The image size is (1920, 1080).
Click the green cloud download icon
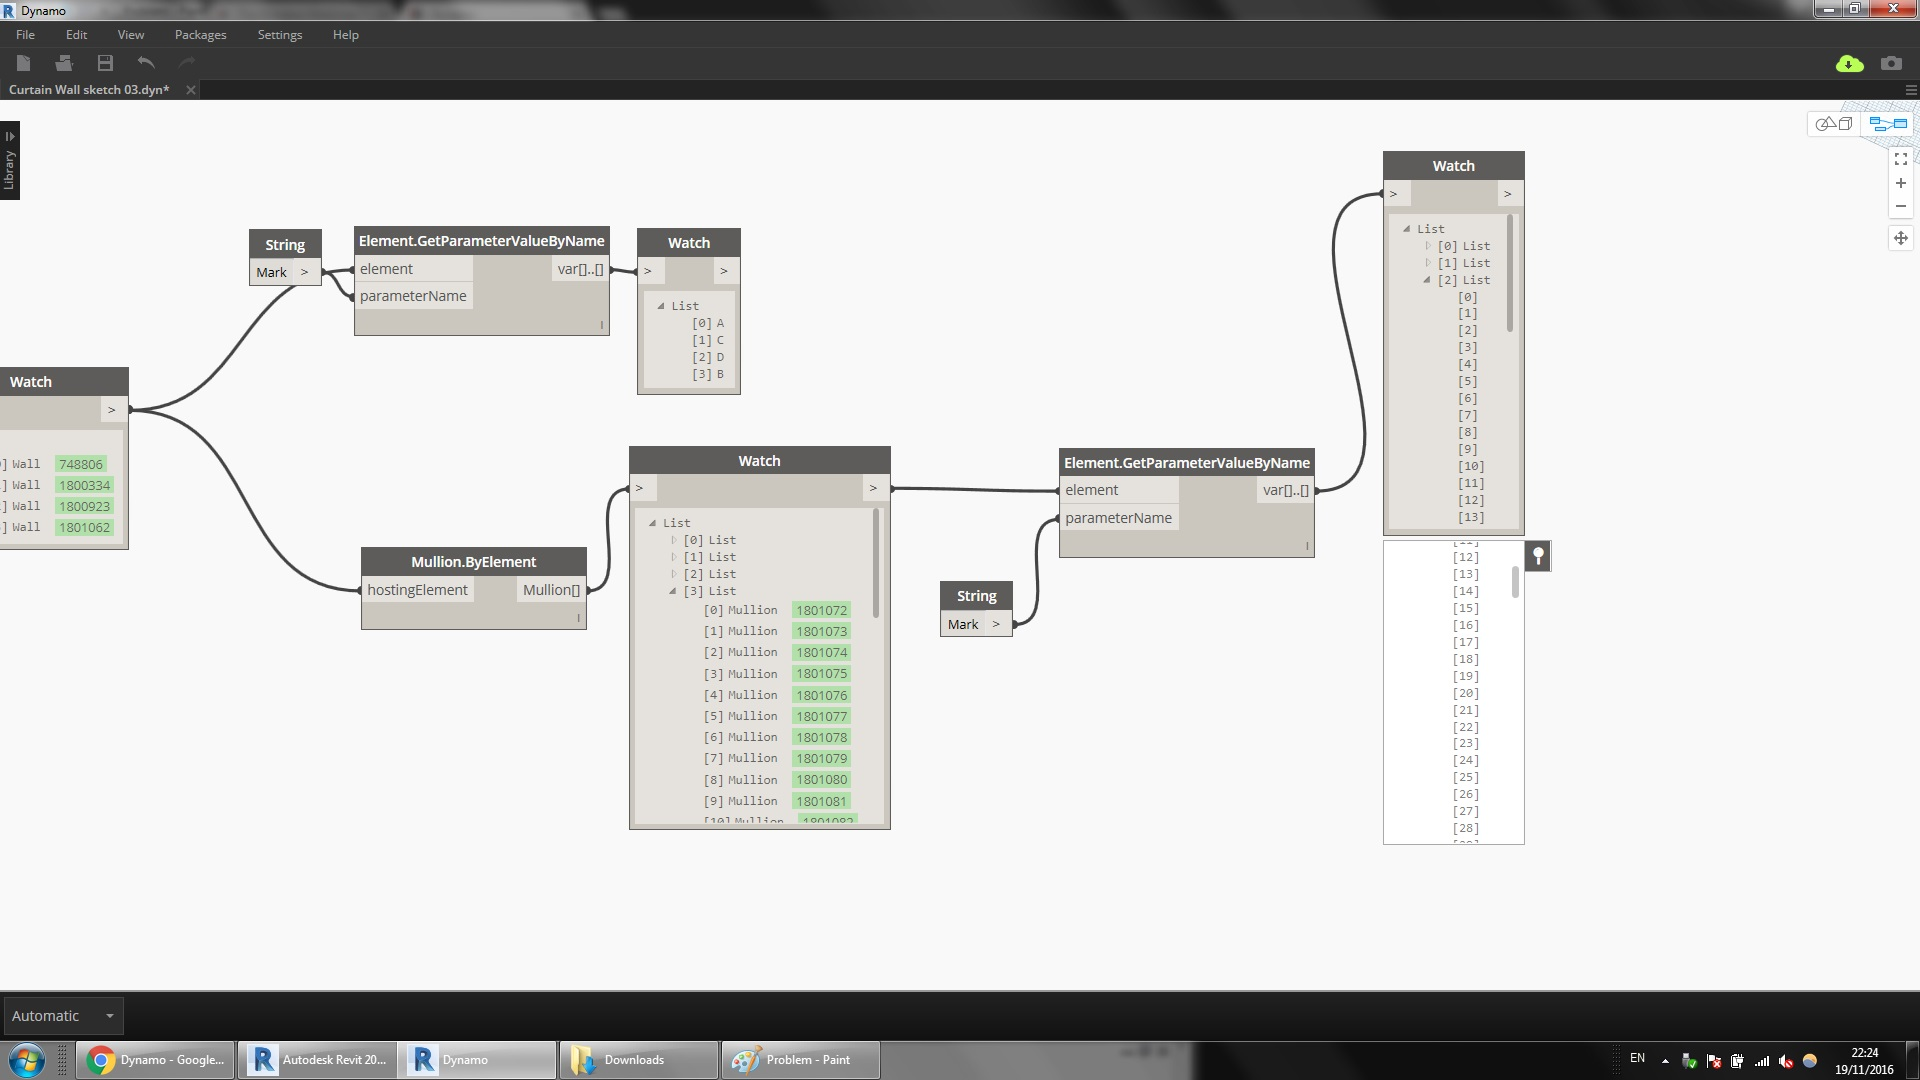[1849, 64]
